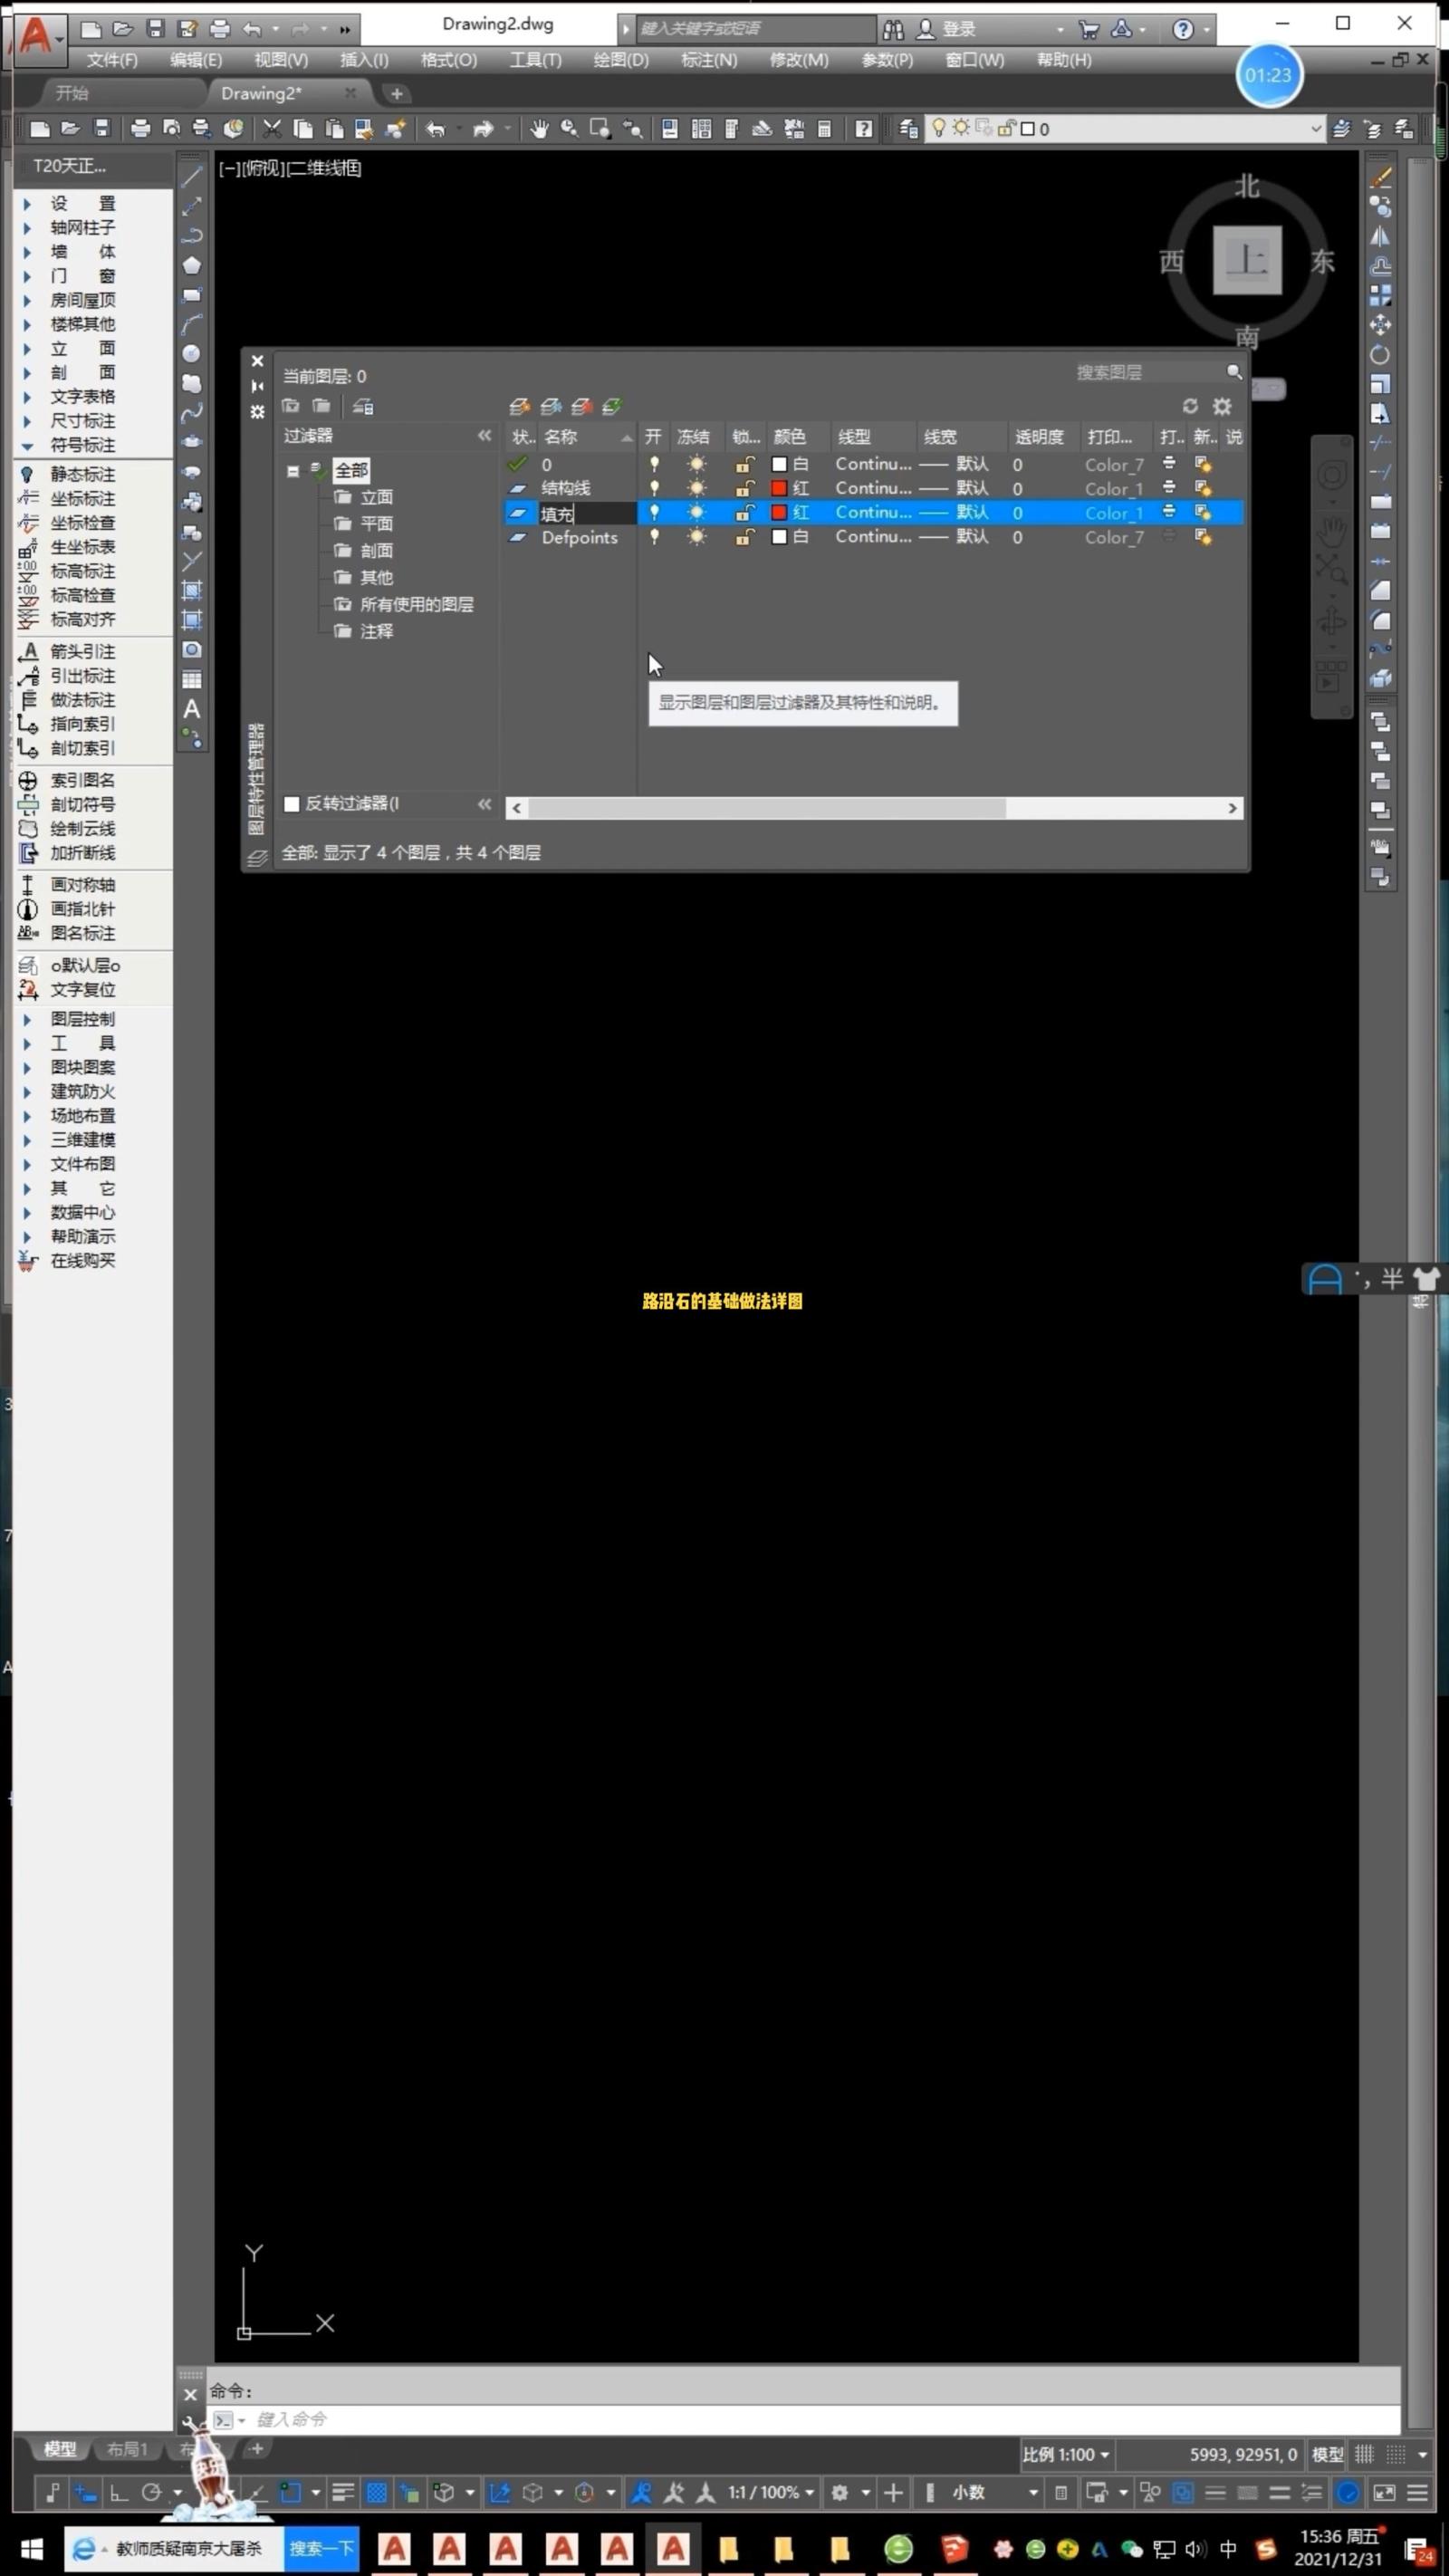Image resolution: width=1449 pixels, height=2576 pixels.
Task: Click the Cut scissors icon in toolbar
Action: pos(271,129)
